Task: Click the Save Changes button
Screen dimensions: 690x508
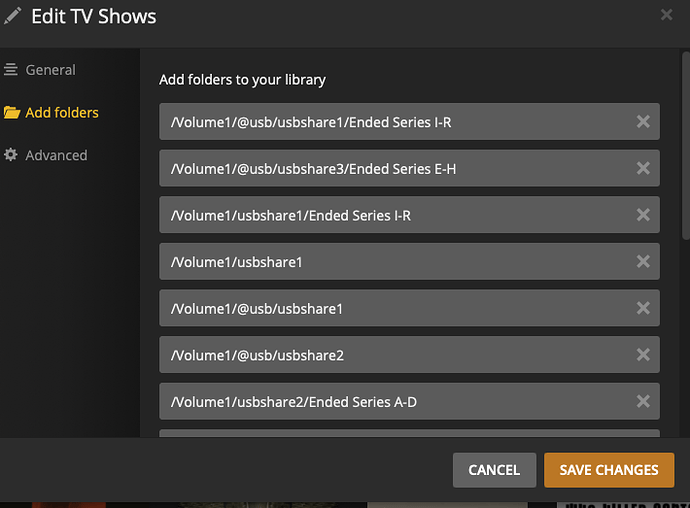Action: coord(609,469)
